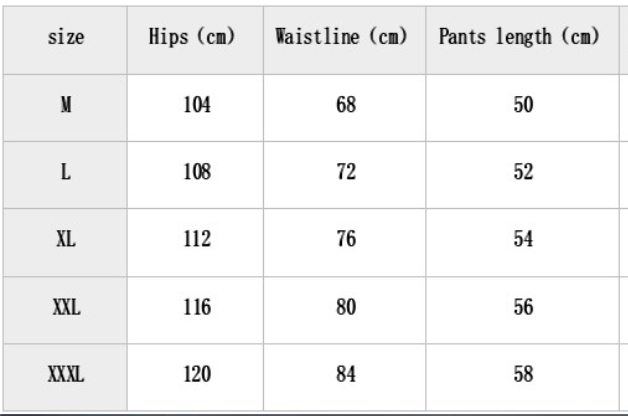Select the L size row label
This screenshot has height=416, width=628.
point(66,173)
